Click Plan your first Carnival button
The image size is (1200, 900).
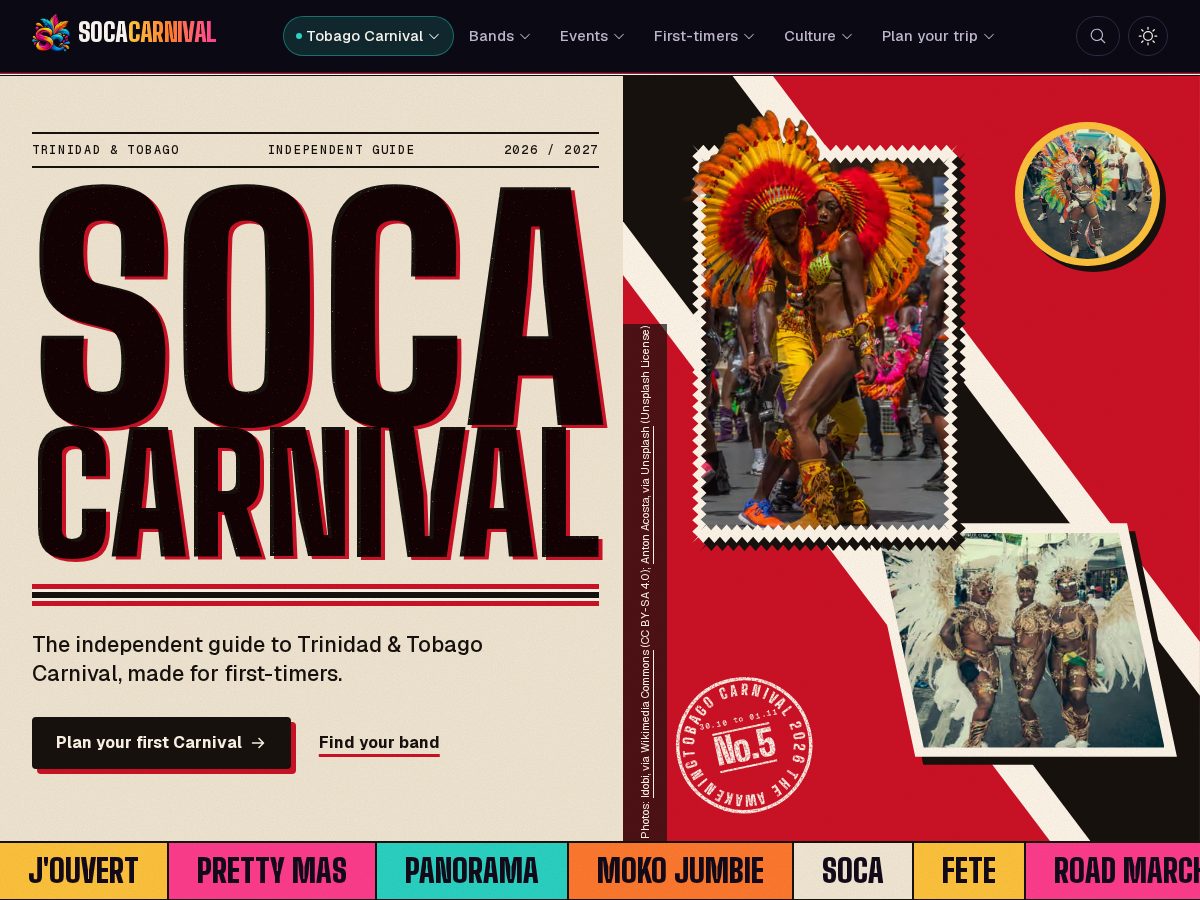161,743
